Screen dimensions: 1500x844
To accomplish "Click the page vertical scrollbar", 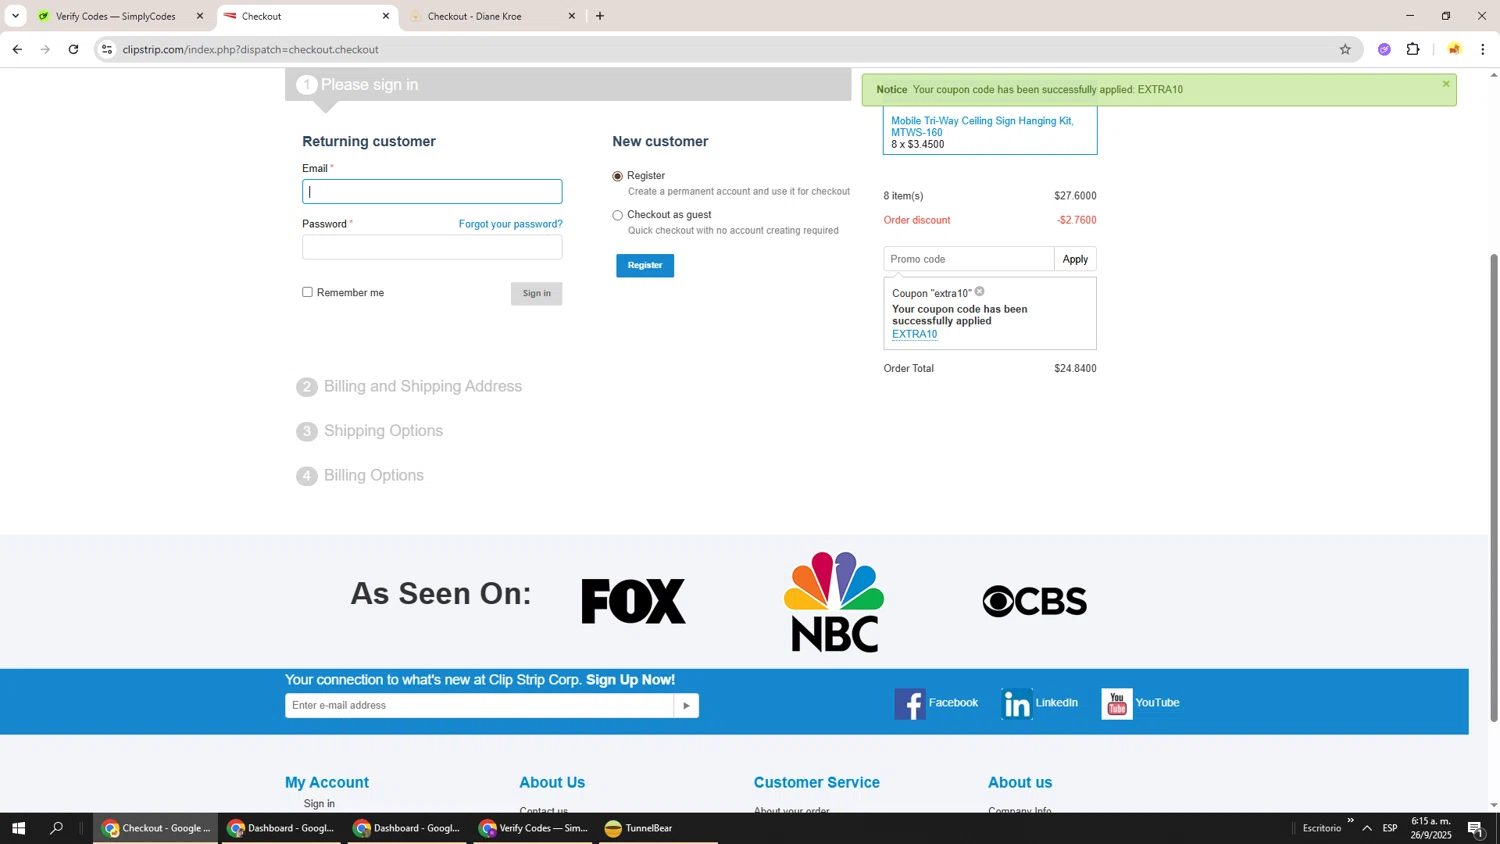I will [1494, 486].
